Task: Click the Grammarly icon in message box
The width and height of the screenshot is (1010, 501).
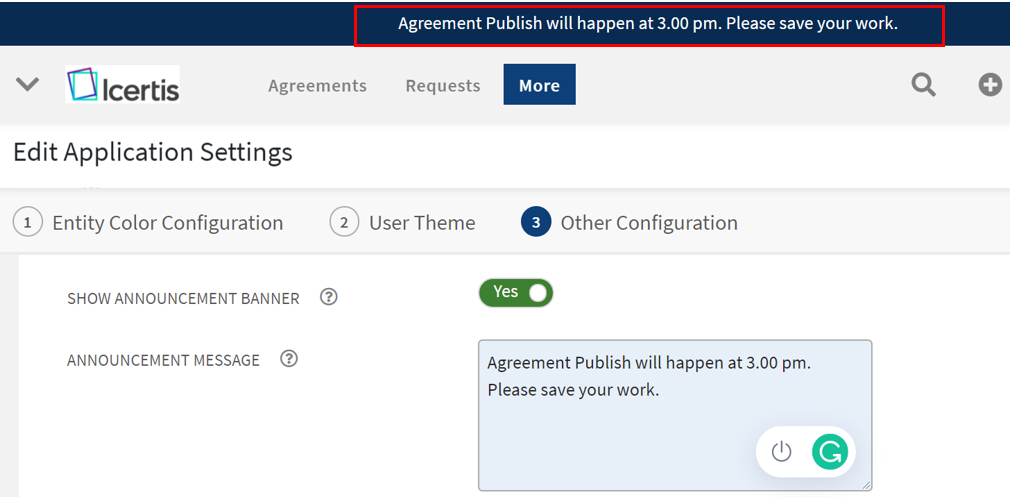Action: [829, 452]
